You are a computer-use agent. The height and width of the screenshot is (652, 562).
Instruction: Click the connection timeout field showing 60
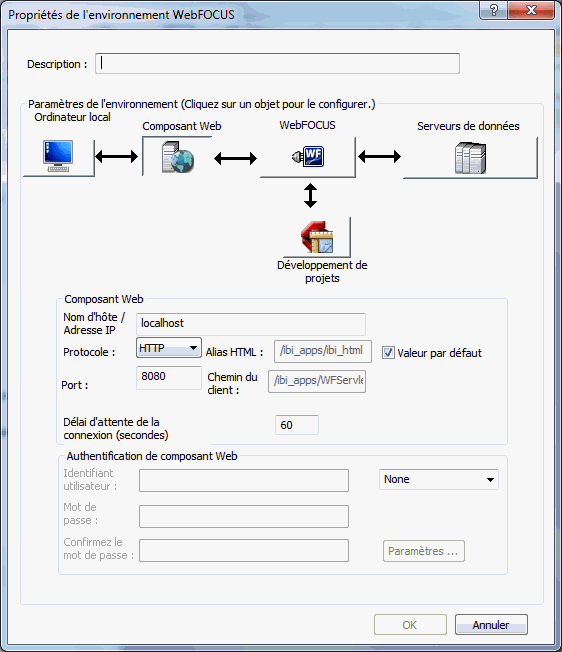click(297, 425)
